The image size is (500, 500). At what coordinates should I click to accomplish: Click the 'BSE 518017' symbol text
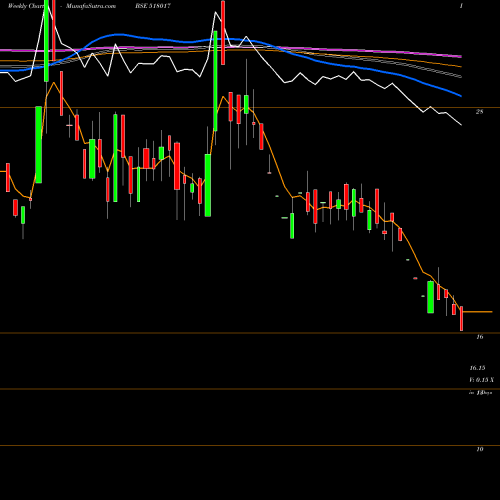[153, 6]
